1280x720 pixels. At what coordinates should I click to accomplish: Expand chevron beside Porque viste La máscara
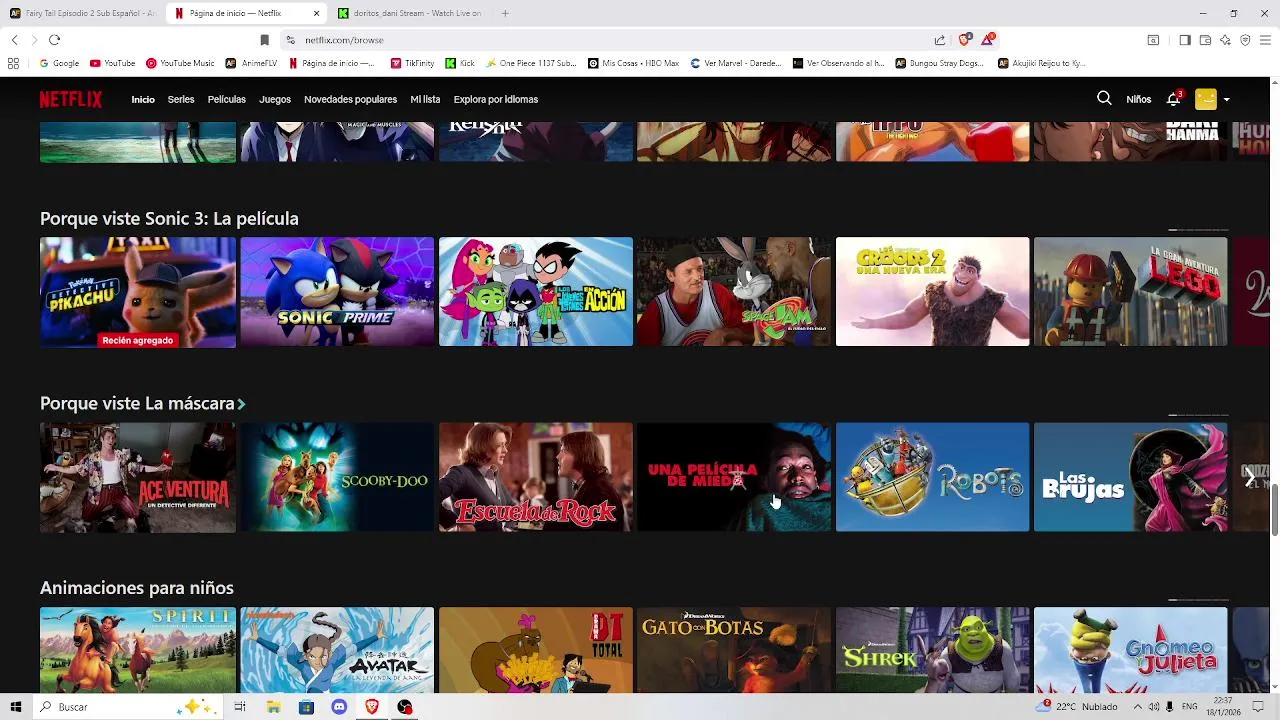241,404
